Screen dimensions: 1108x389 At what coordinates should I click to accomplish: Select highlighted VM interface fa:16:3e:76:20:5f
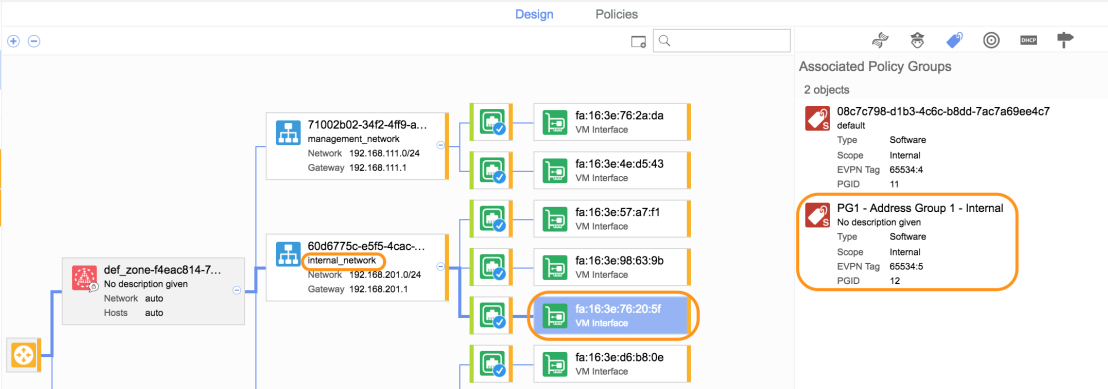point(612,315)
